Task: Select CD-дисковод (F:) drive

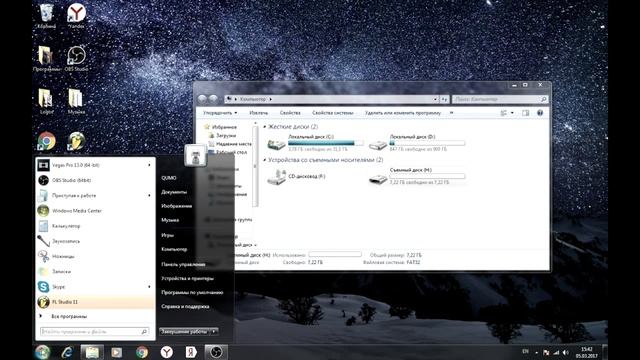Action: (297, 177)
